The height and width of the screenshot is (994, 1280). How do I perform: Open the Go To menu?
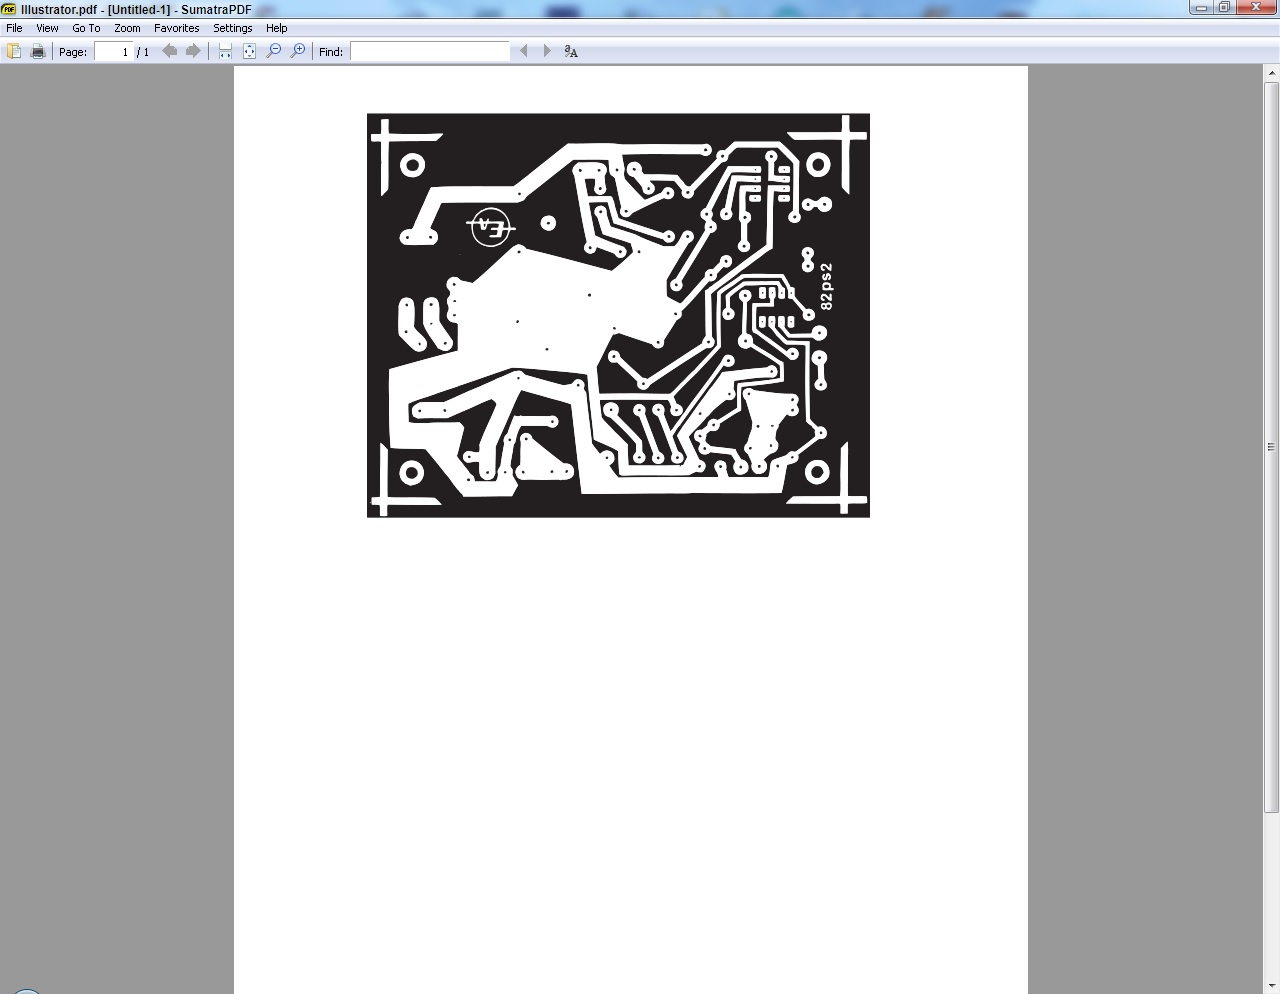[86, 28]
